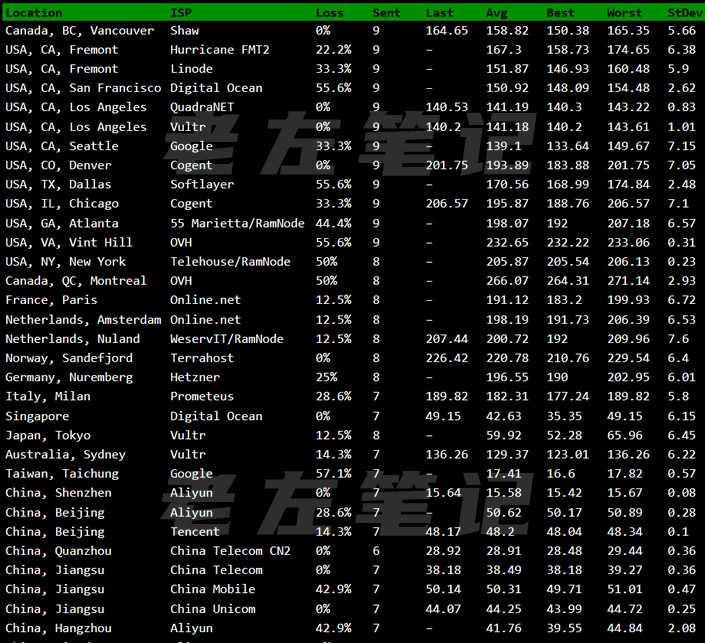Select the StDev column header
The width and height of the screenshot is (705, 643).
(x=685, y=13)
